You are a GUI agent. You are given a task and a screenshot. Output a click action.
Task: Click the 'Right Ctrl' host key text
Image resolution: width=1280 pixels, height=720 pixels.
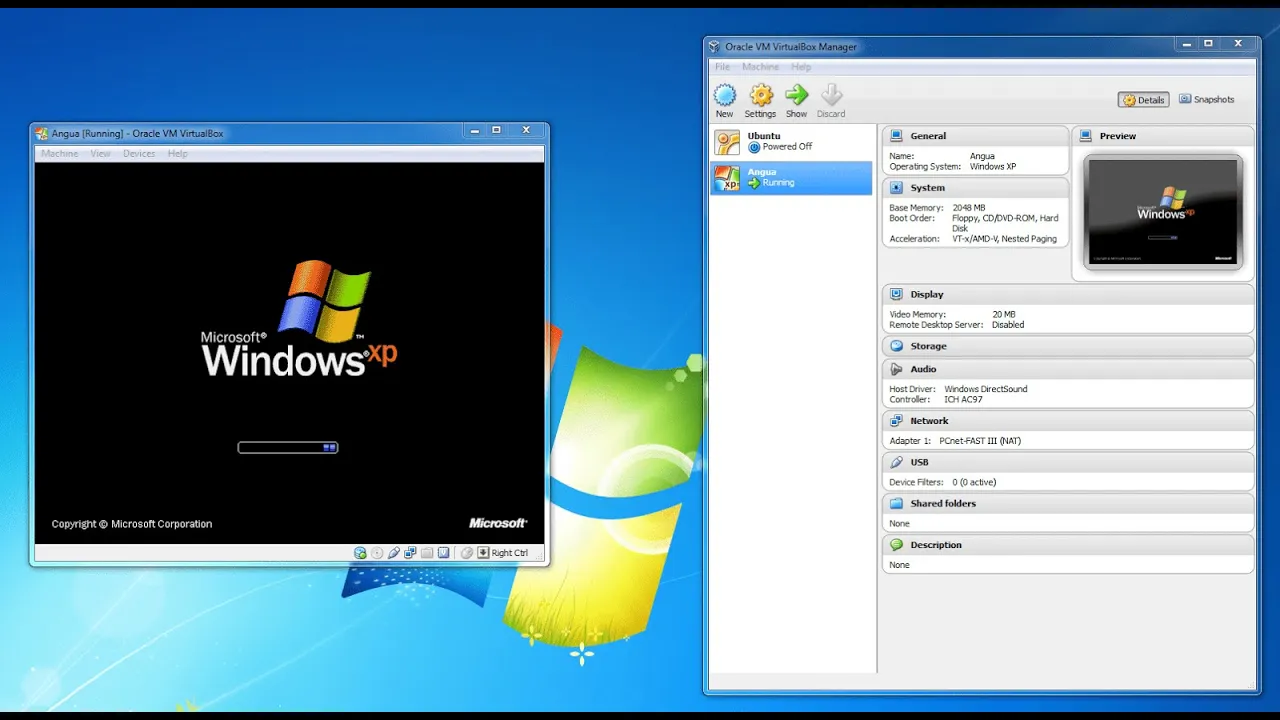509,553
